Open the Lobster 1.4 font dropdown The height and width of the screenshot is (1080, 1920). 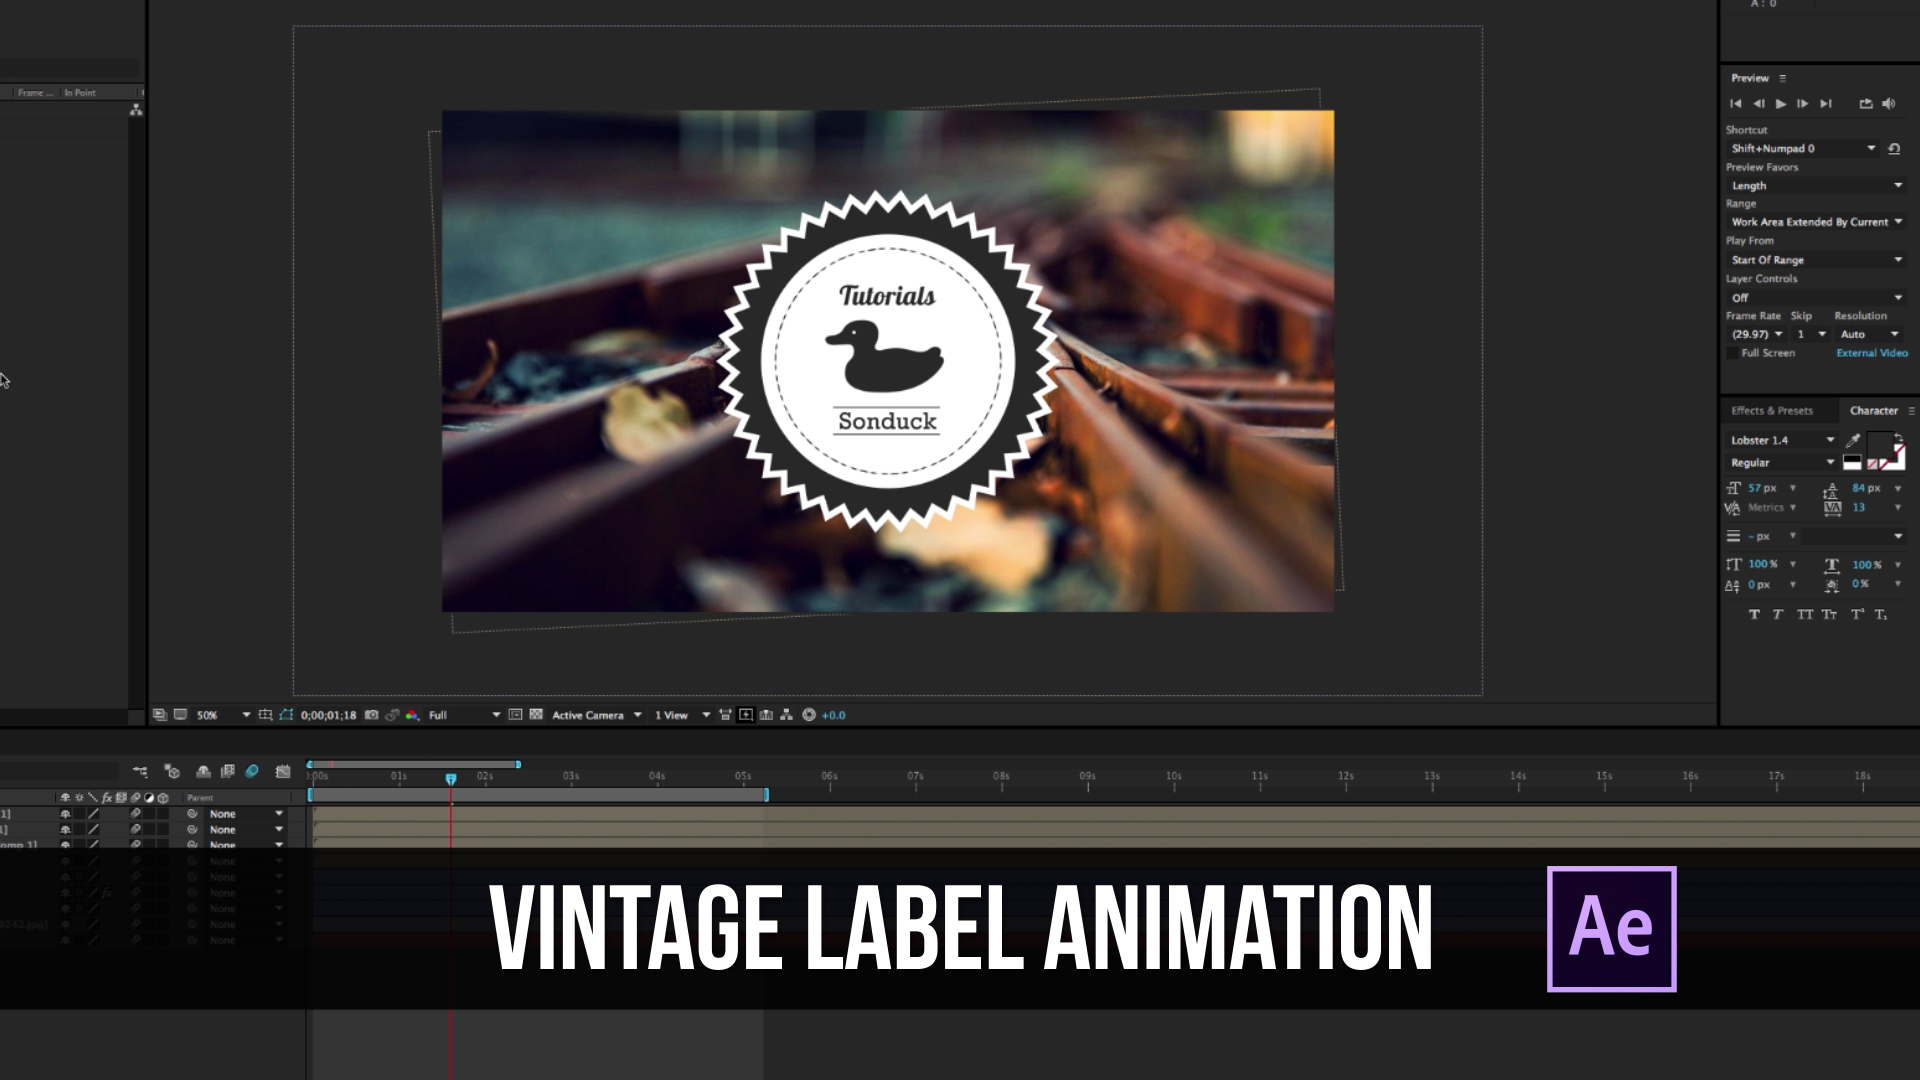click(x=1780, y=440)
